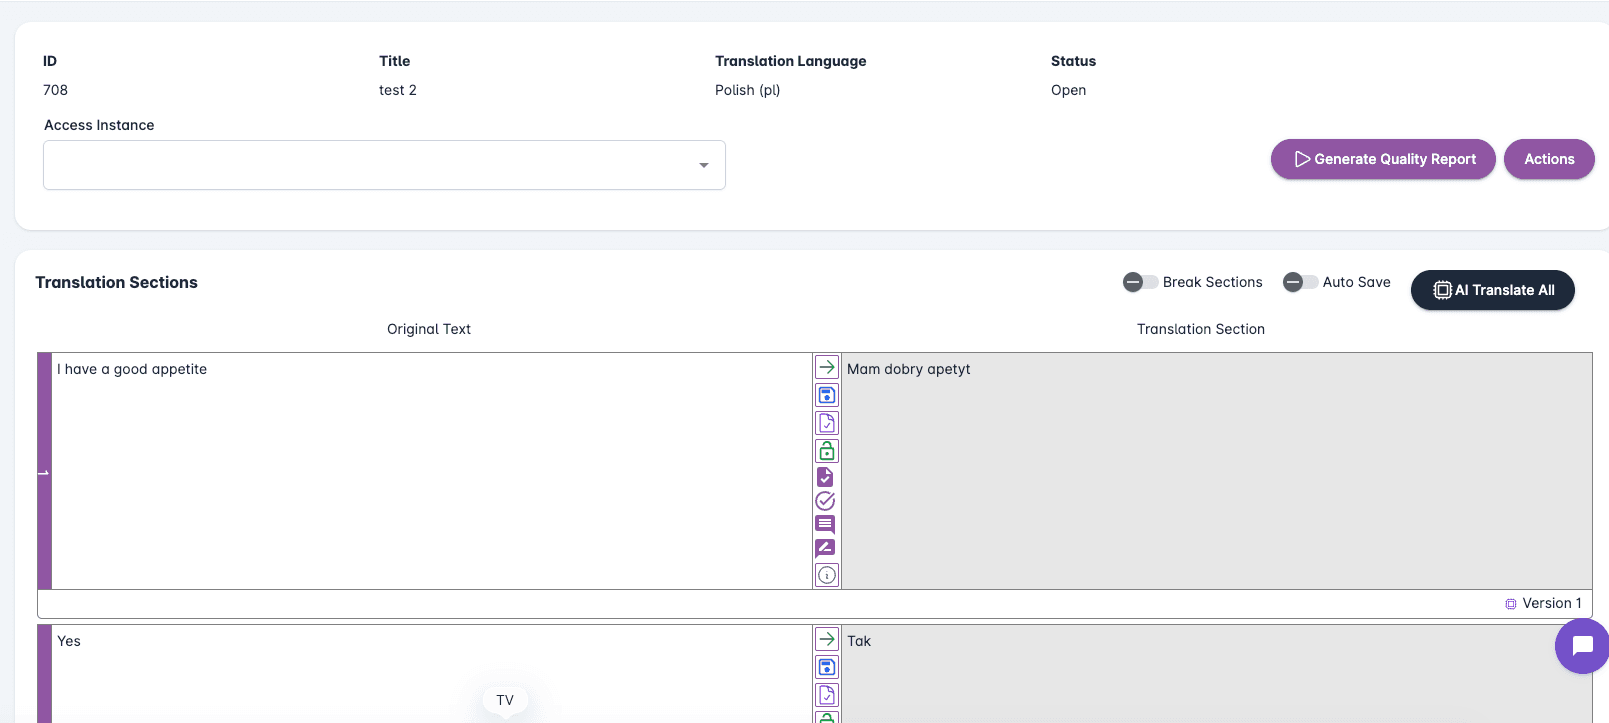The width and height of the screenshot is (1609, 723).
Task: Click the green arrow icon in the 'Yes' row
Action: (x=826, y=639)
